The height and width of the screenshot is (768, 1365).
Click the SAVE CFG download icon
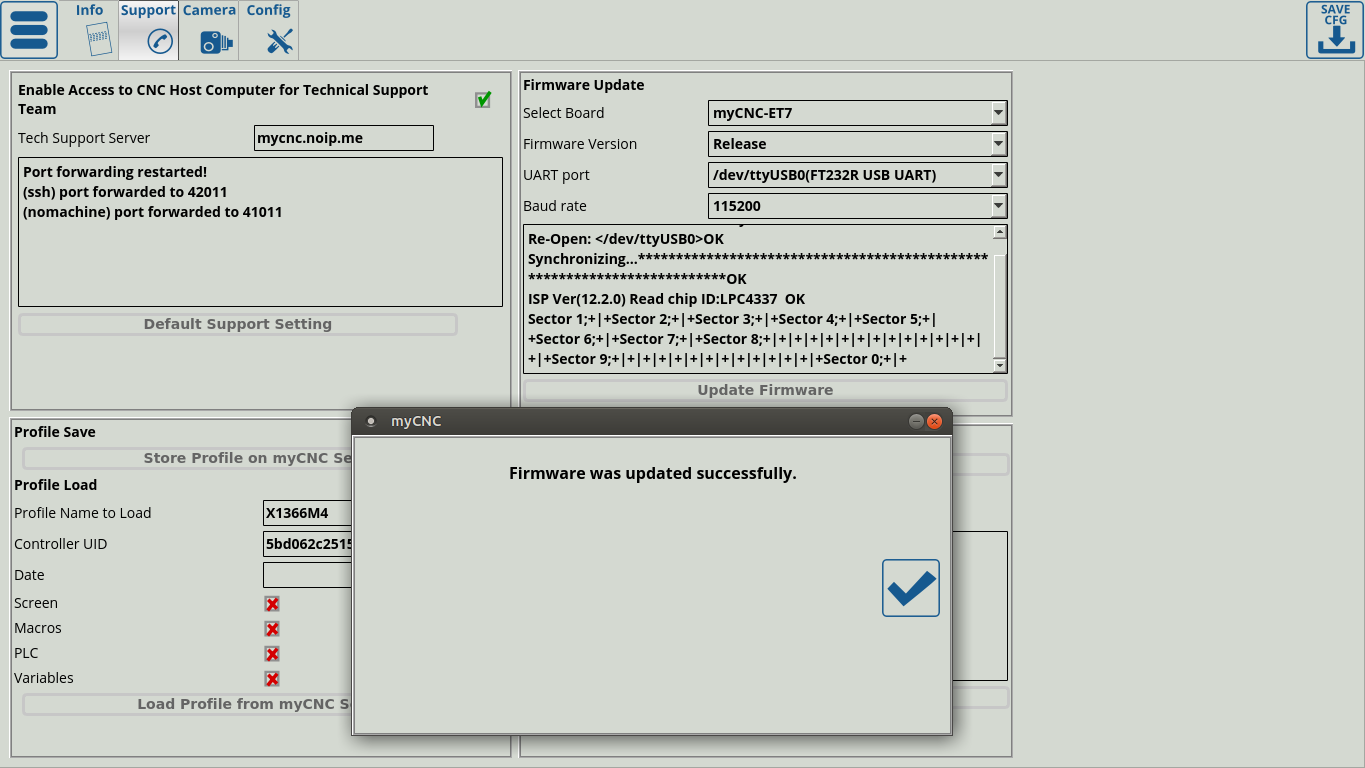click(1334, 30)
